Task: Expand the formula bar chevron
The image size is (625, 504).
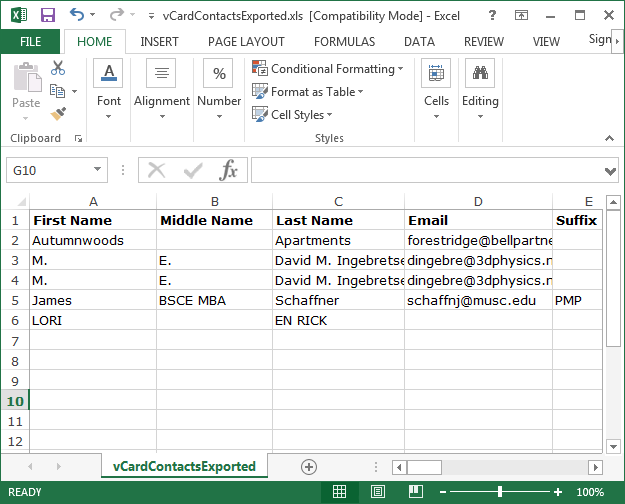Action: (x=610, y=171)
